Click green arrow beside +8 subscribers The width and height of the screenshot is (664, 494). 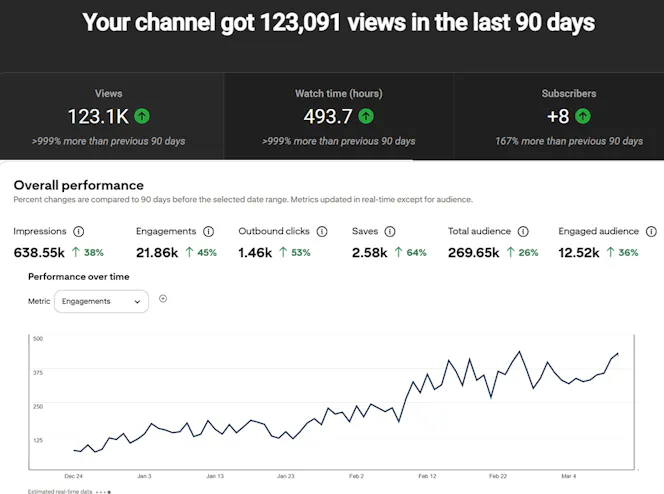point(583,116)
